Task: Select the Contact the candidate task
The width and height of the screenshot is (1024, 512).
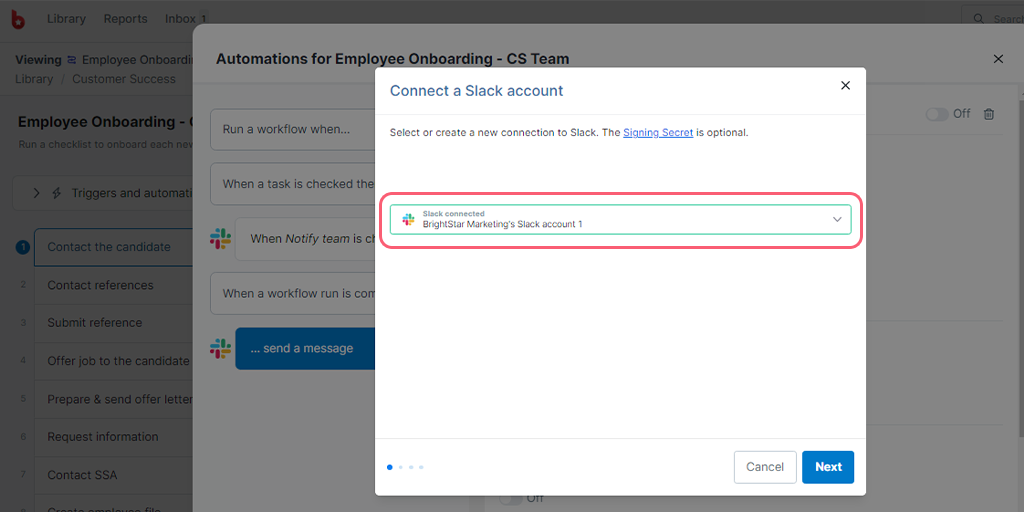Action: 113,247
